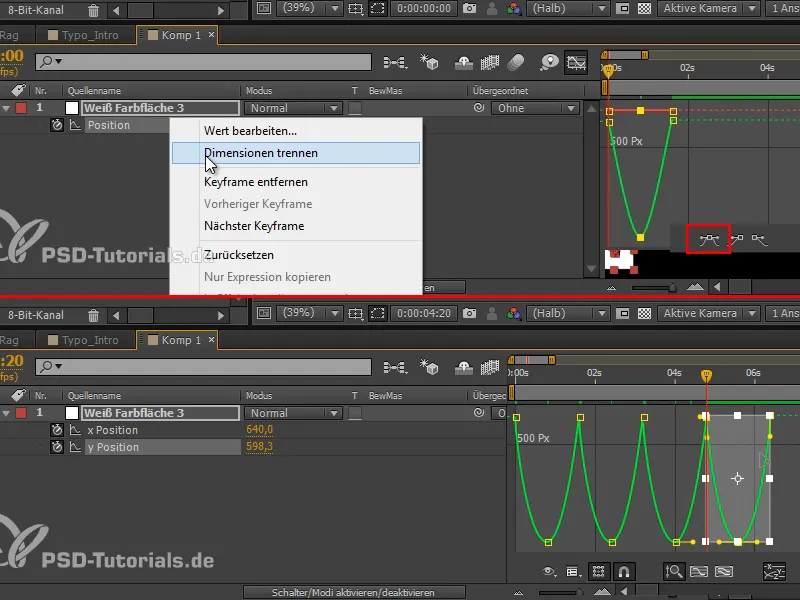Click the 0:00:04:20 timecode button

point(423,313)
